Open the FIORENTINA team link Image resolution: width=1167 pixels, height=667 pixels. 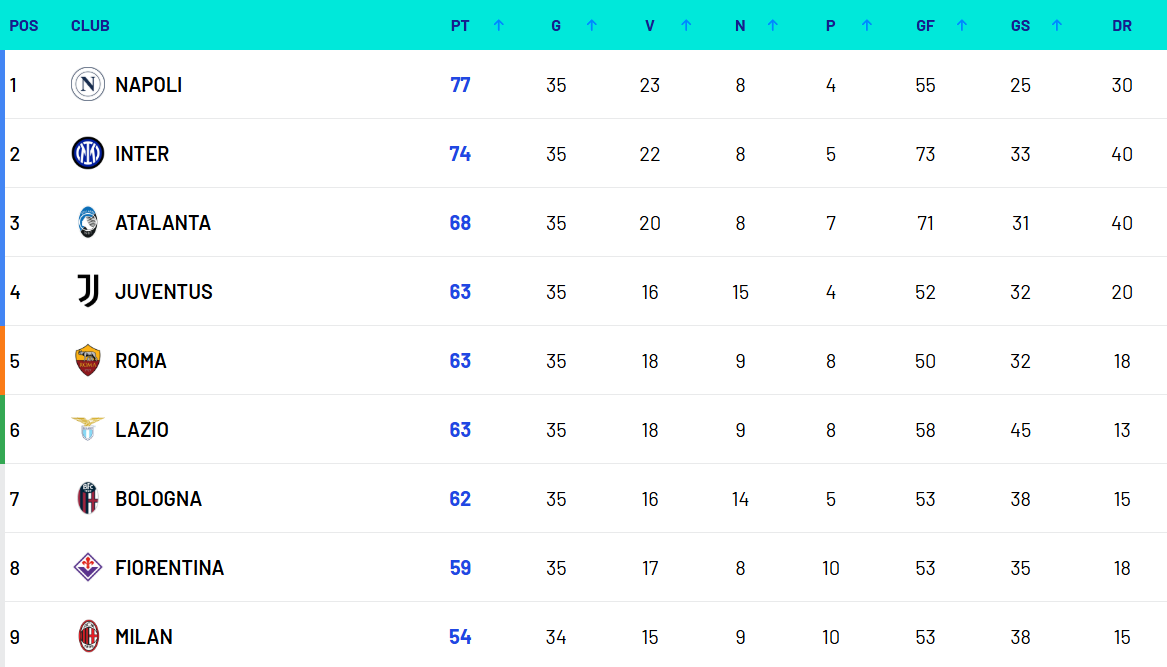[x=170, y=568]
